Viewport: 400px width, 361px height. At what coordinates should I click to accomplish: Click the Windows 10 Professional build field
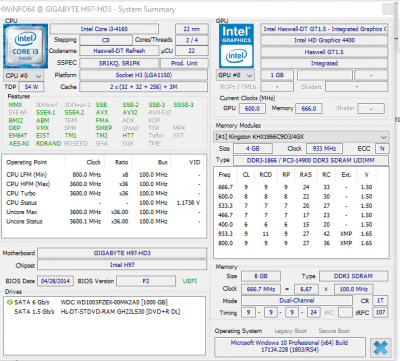tap(290, 346)
